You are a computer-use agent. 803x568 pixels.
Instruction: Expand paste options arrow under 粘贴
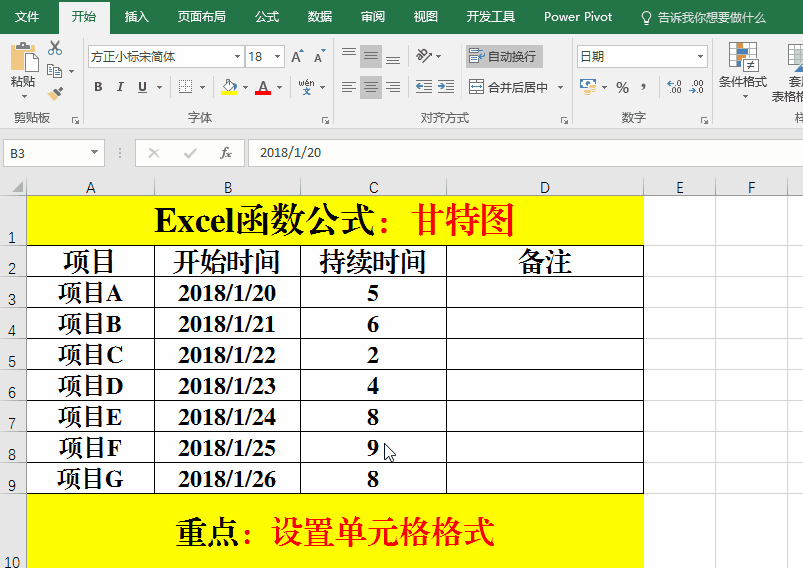(24, 96)
